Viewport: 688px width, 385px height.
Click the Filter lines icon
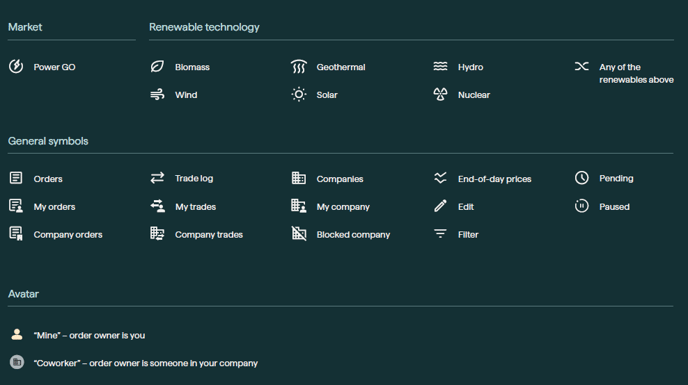pyautogui.click(x=440, y=234)
